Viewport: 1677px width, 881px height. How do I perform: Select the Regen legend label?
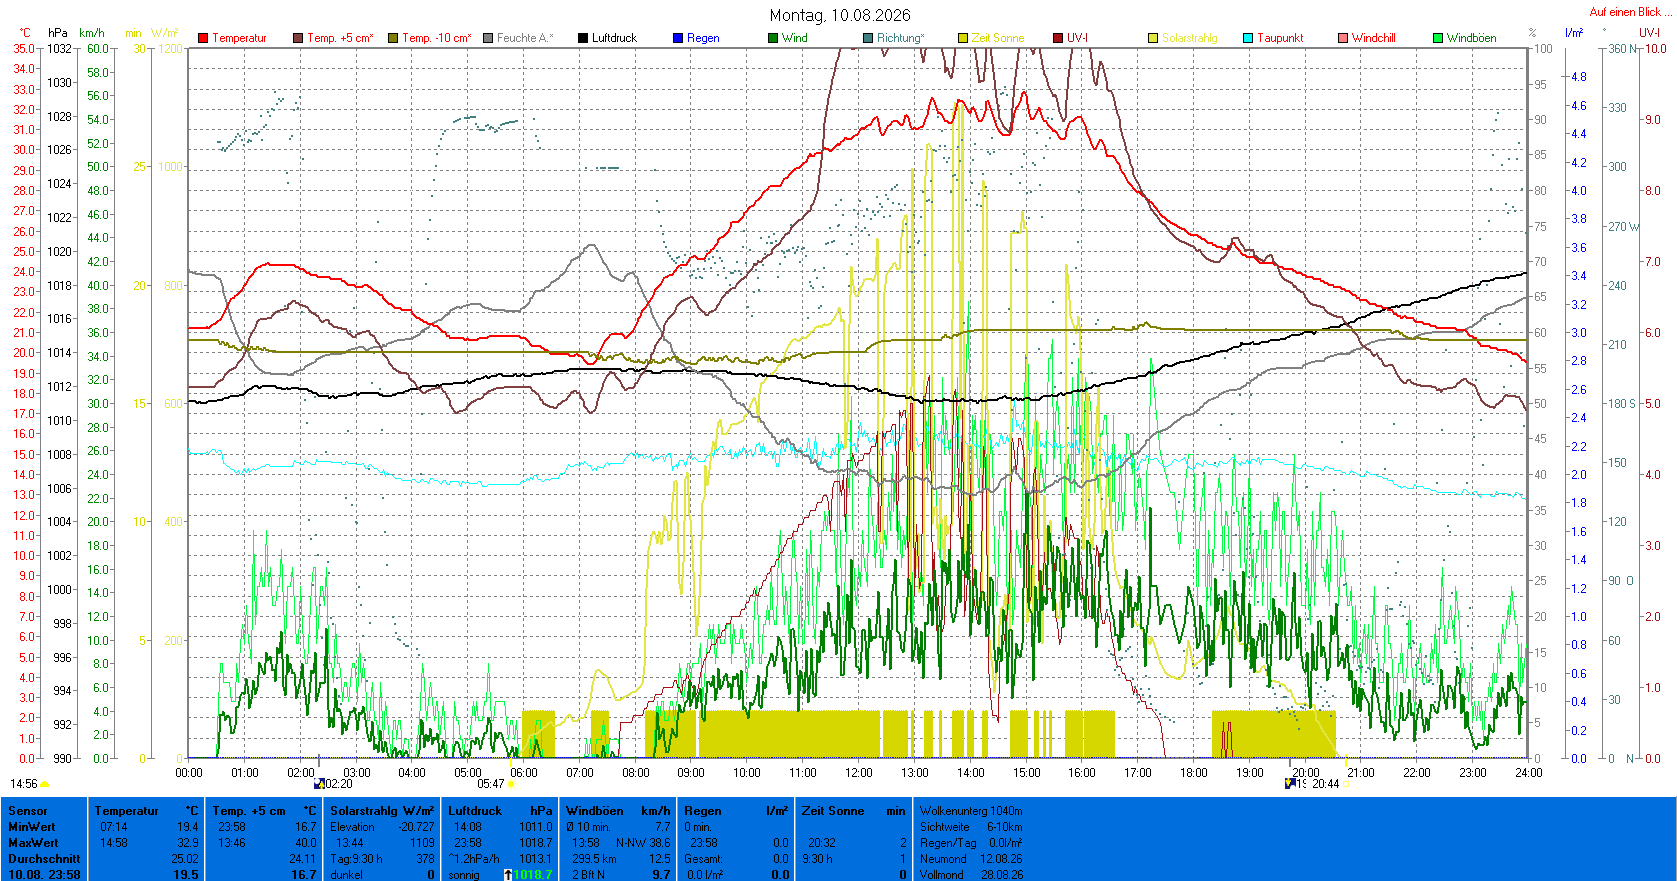[x=703, y=38]
